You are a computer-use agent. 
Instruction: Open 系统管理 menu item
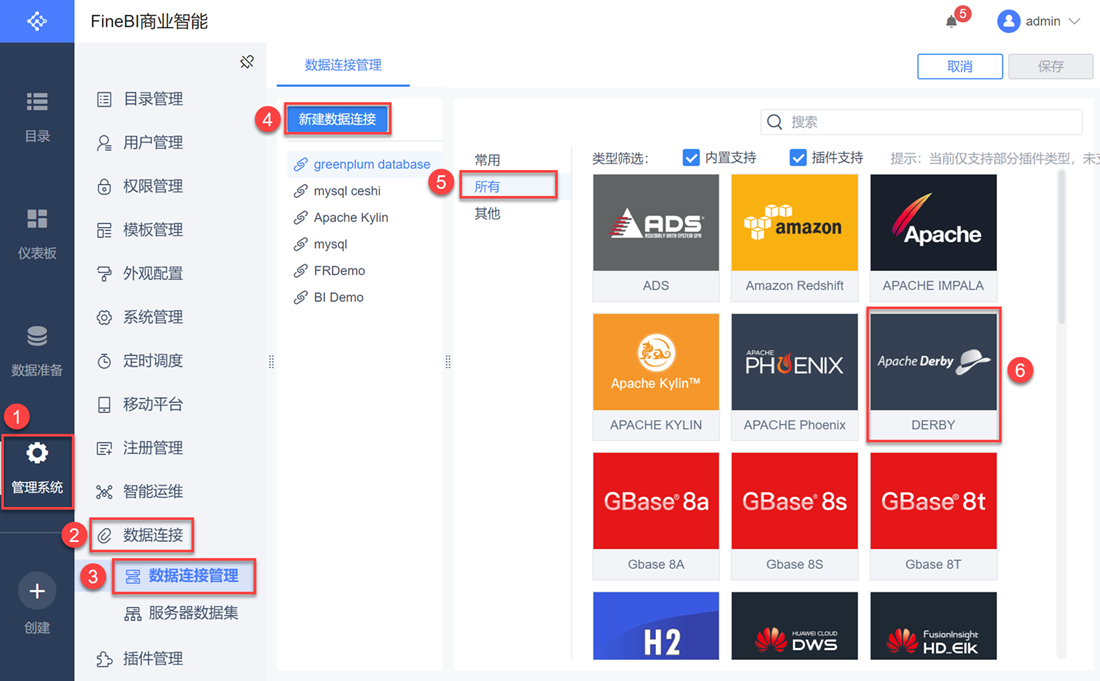140,317
